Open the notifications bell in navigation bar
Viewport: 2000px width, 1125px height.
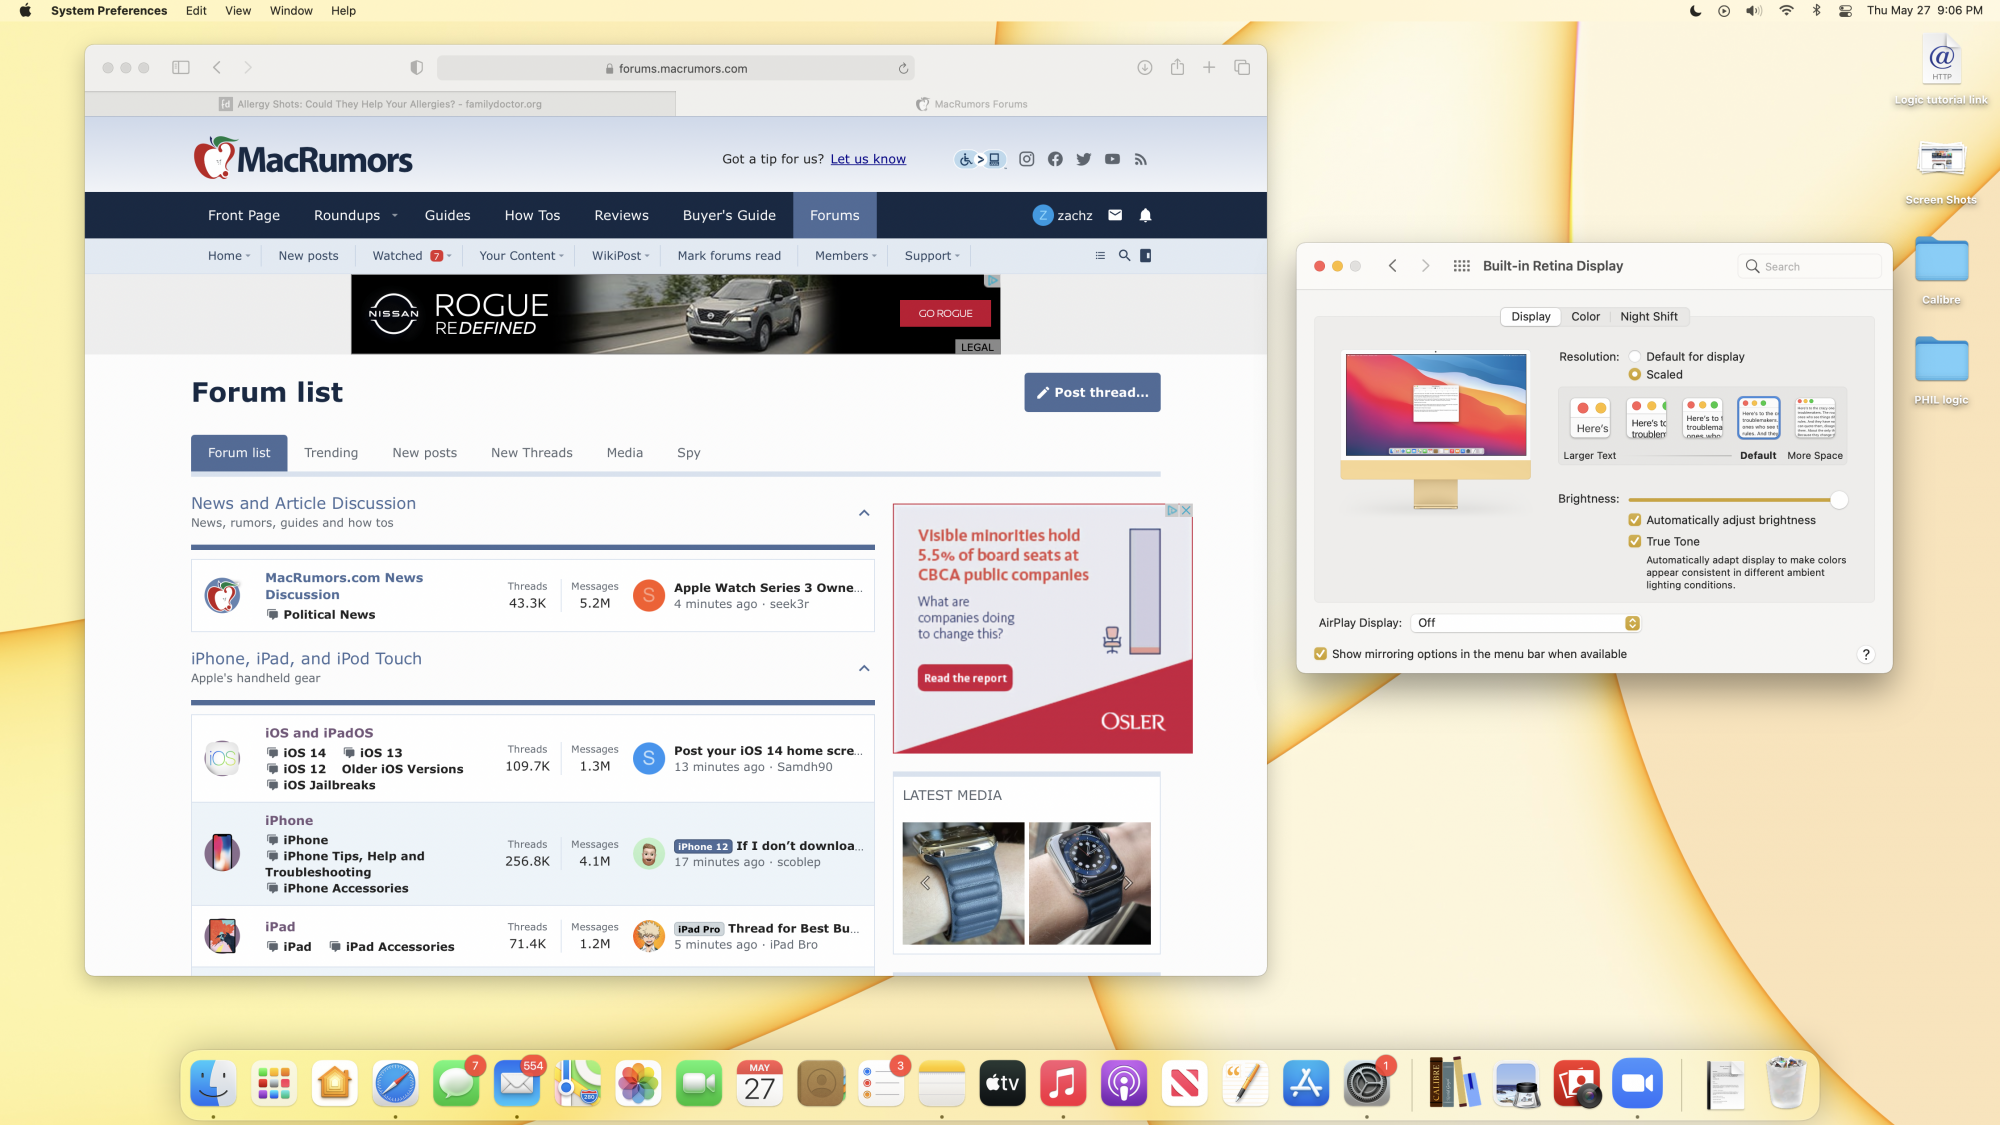click(1146, 215)
